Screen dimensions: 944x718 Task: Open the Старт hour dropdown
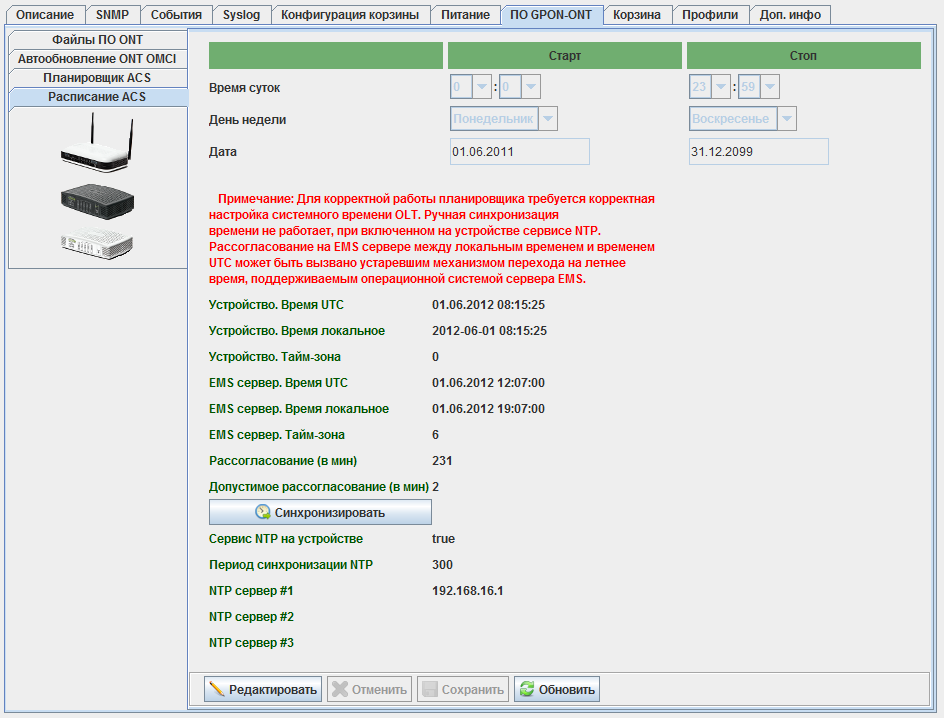click(482, 87)
